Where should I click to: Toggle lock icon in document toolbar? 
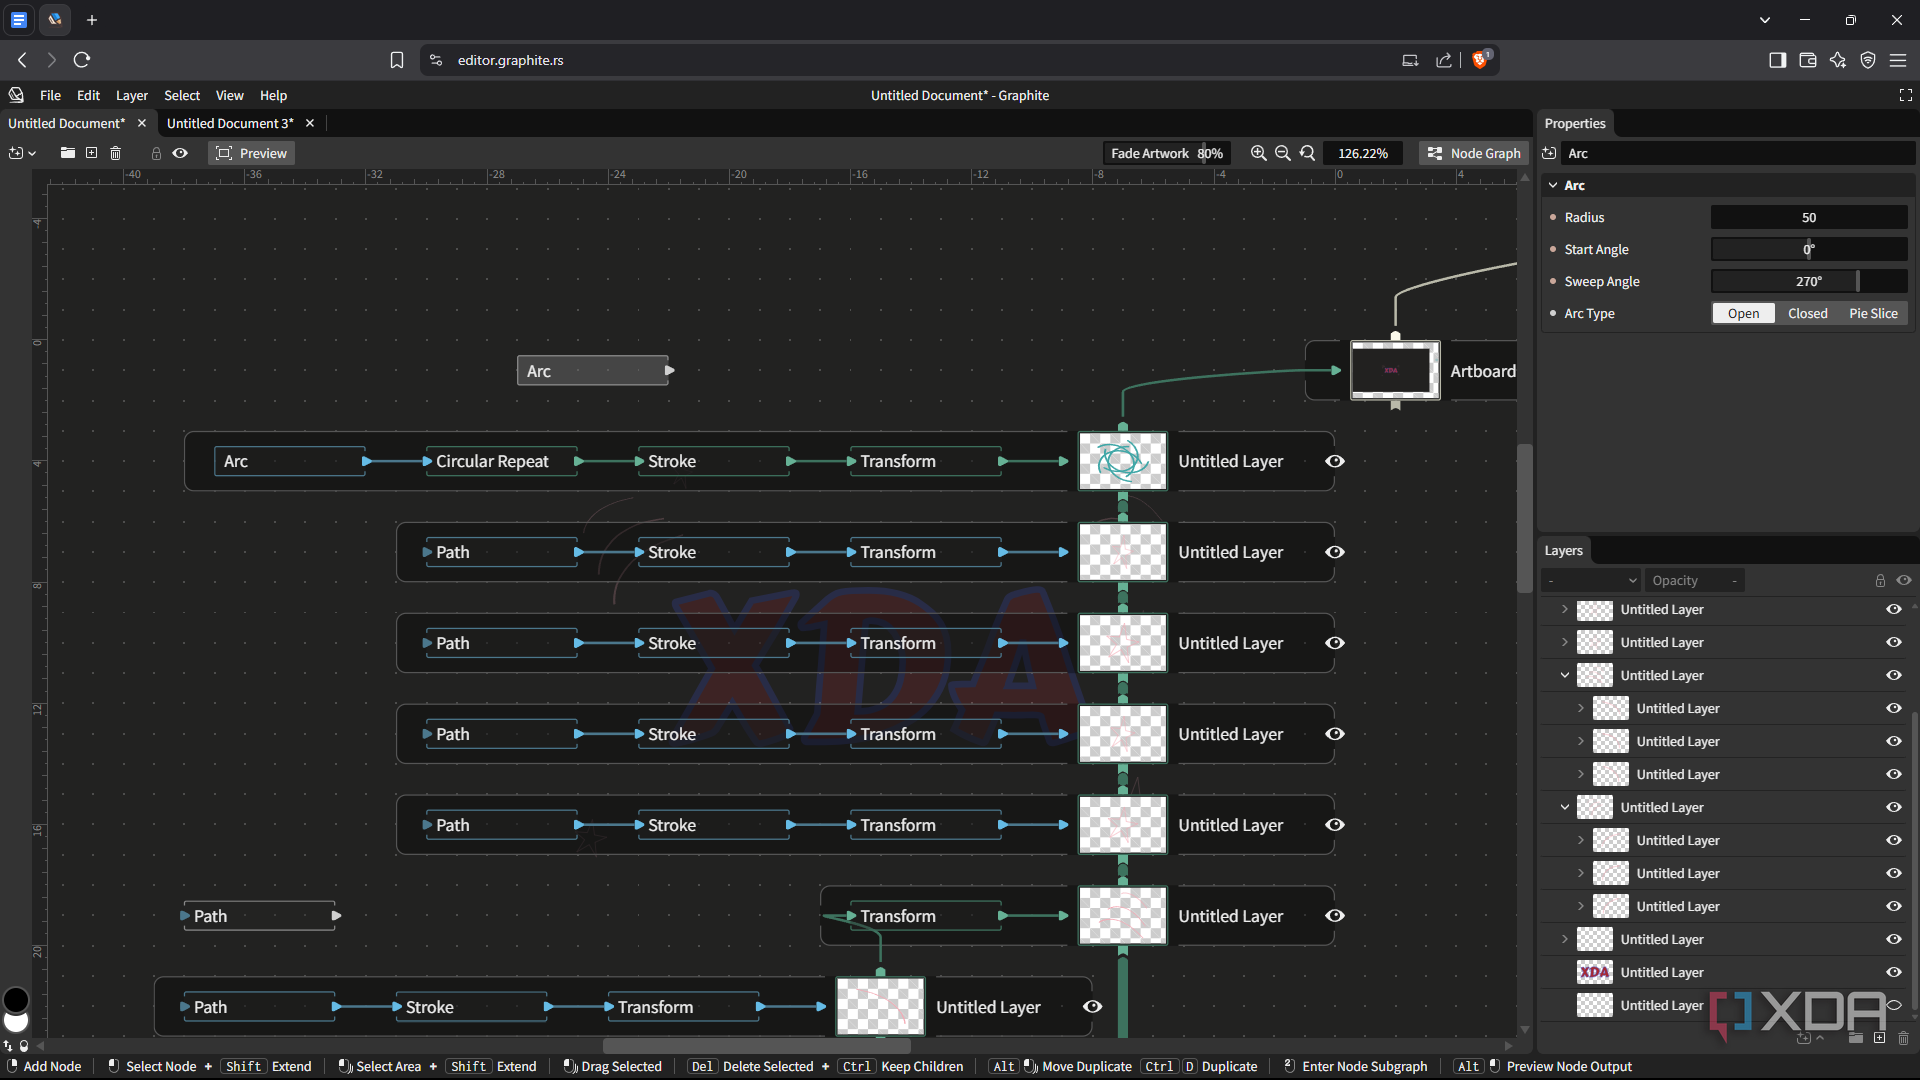point(156,153)
